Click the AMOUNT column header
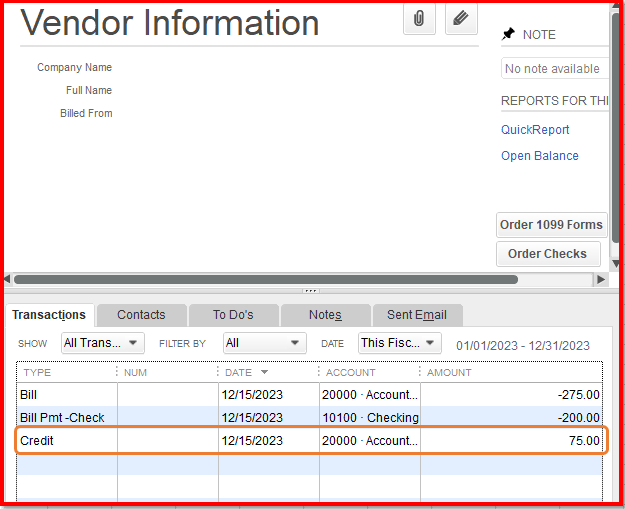This screenshot has height=509, width=625. 449,373
